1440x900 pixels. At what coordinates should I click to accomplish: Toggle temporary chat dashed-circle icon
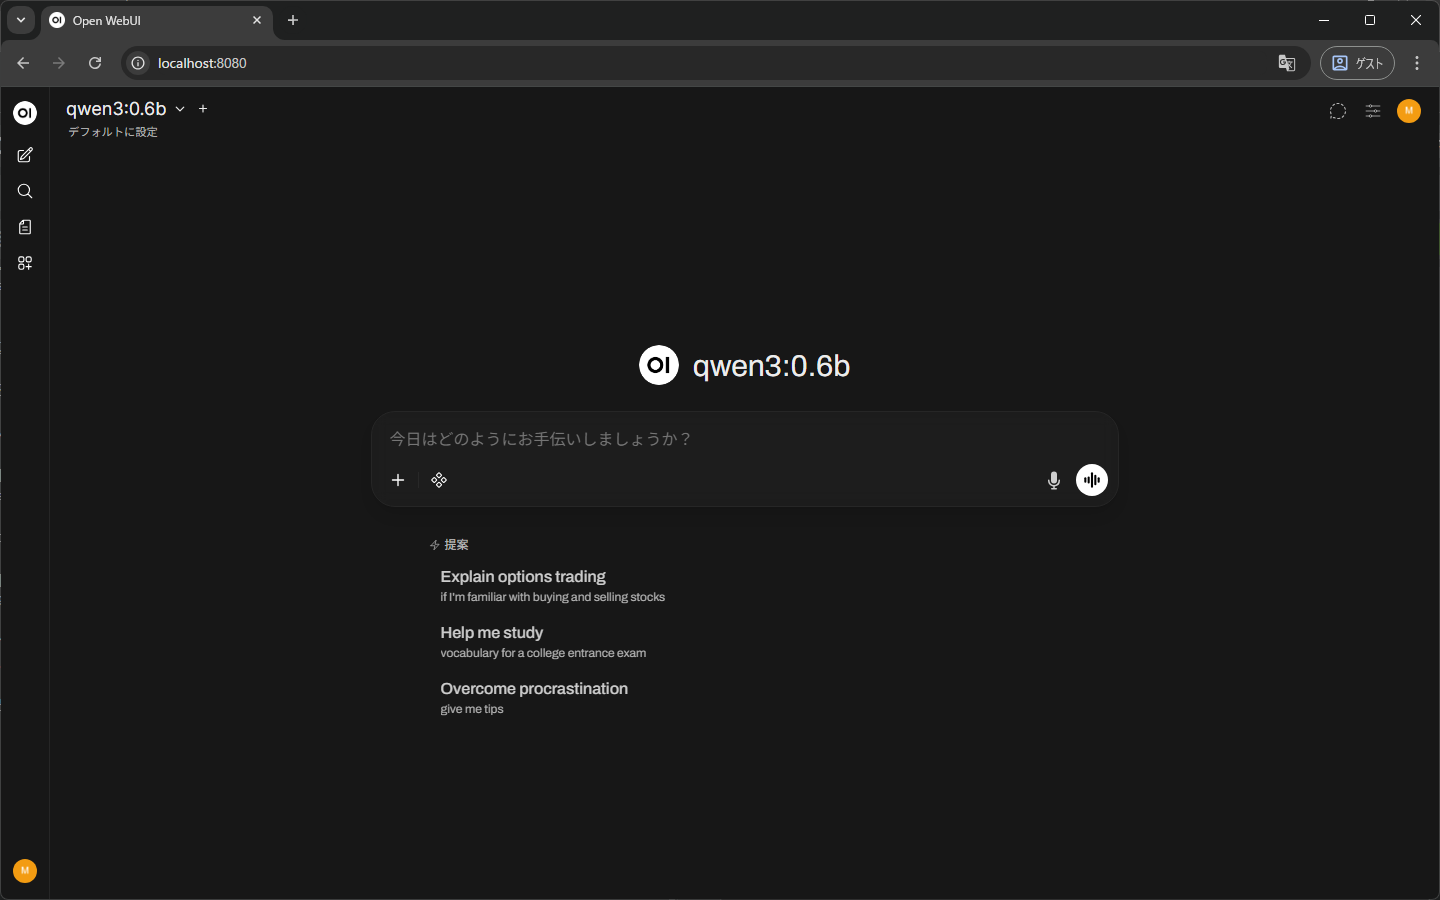click(x=1338, y=111)
